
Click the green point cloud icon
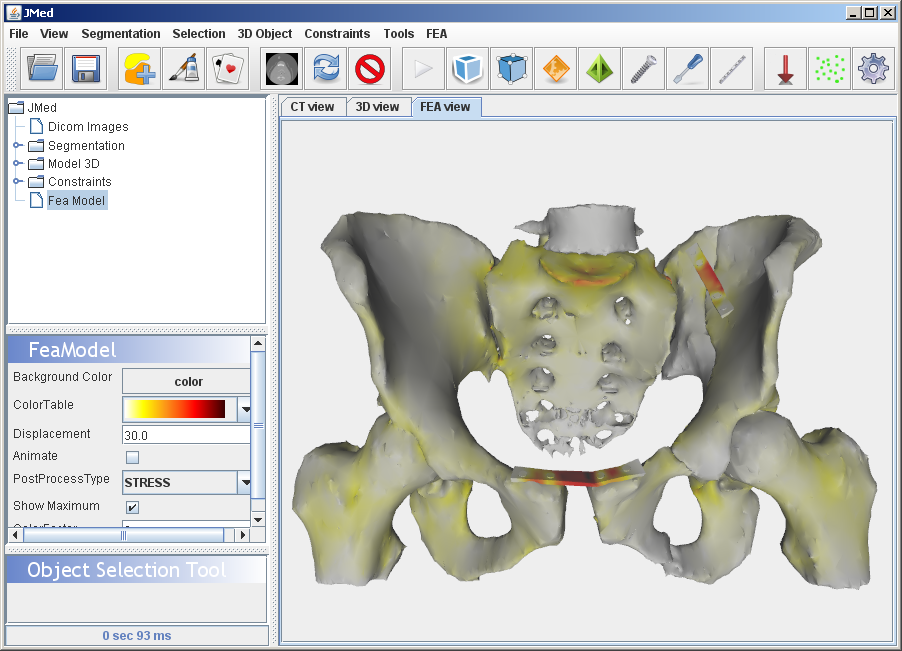click(829, 69)
